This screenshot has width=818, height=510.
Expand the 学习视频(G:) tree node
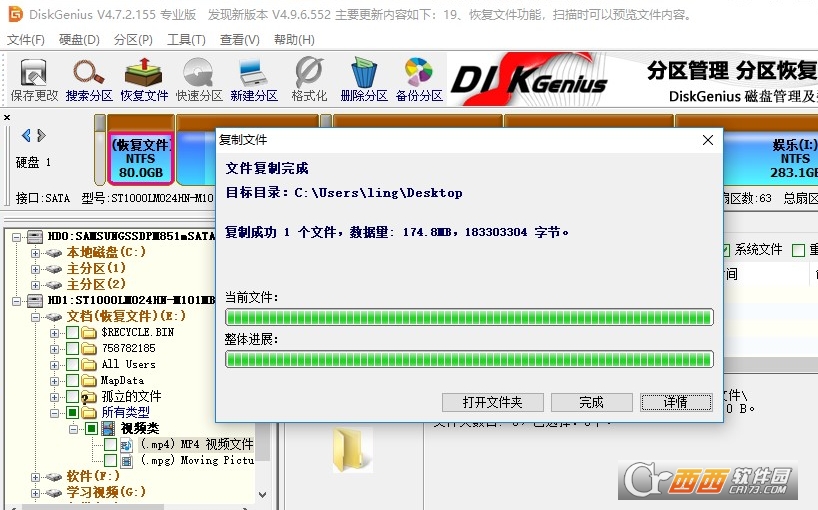[35, 493]
